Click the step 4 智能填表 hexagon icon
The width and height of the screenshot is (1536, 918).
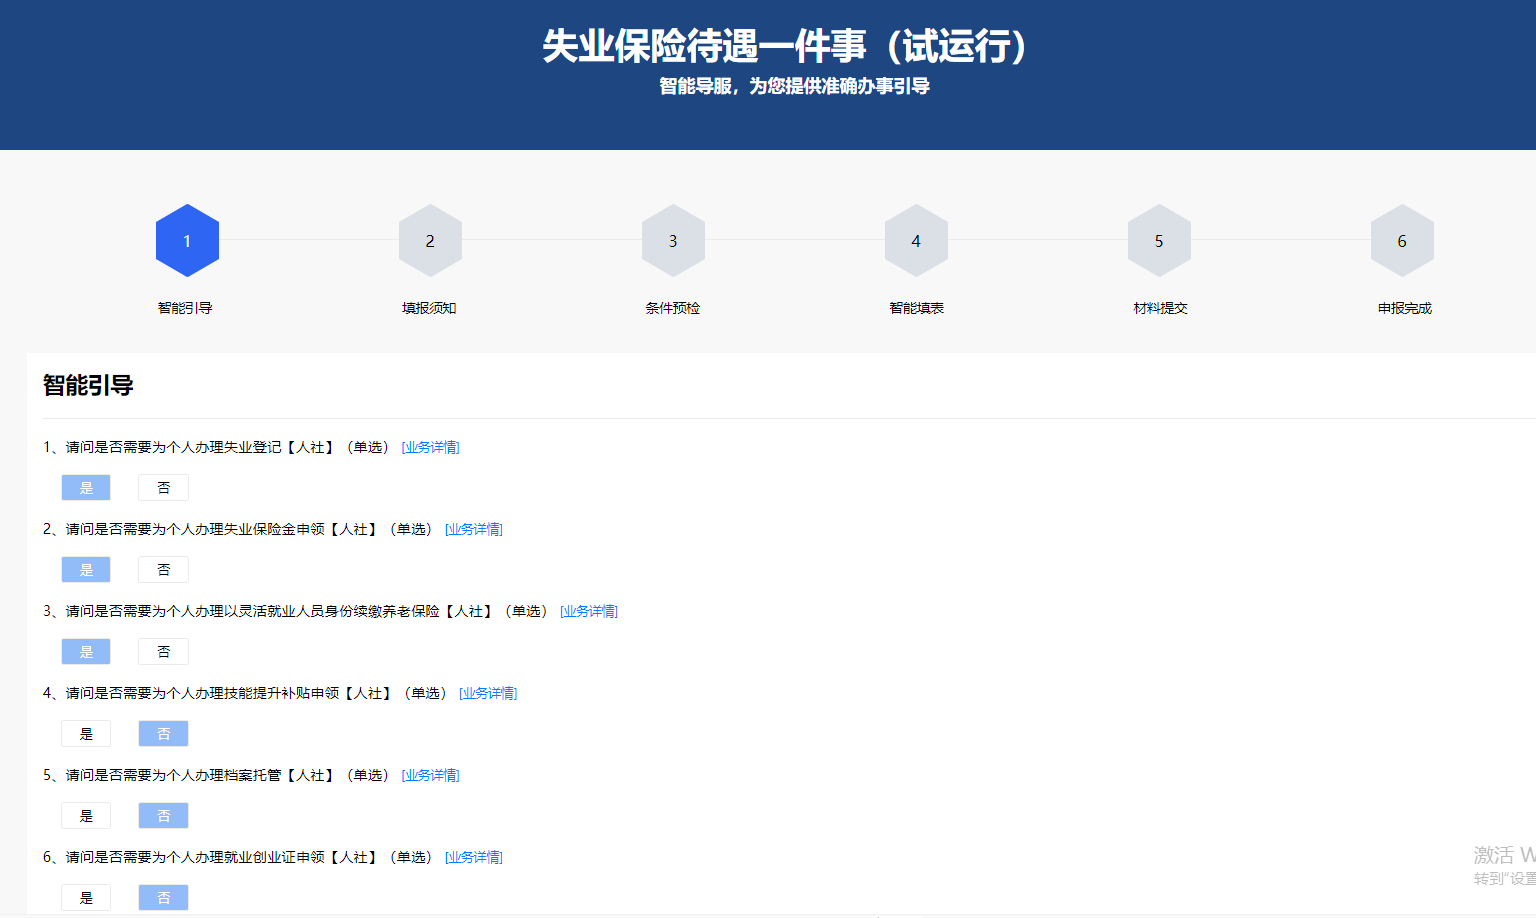[916, 240]
